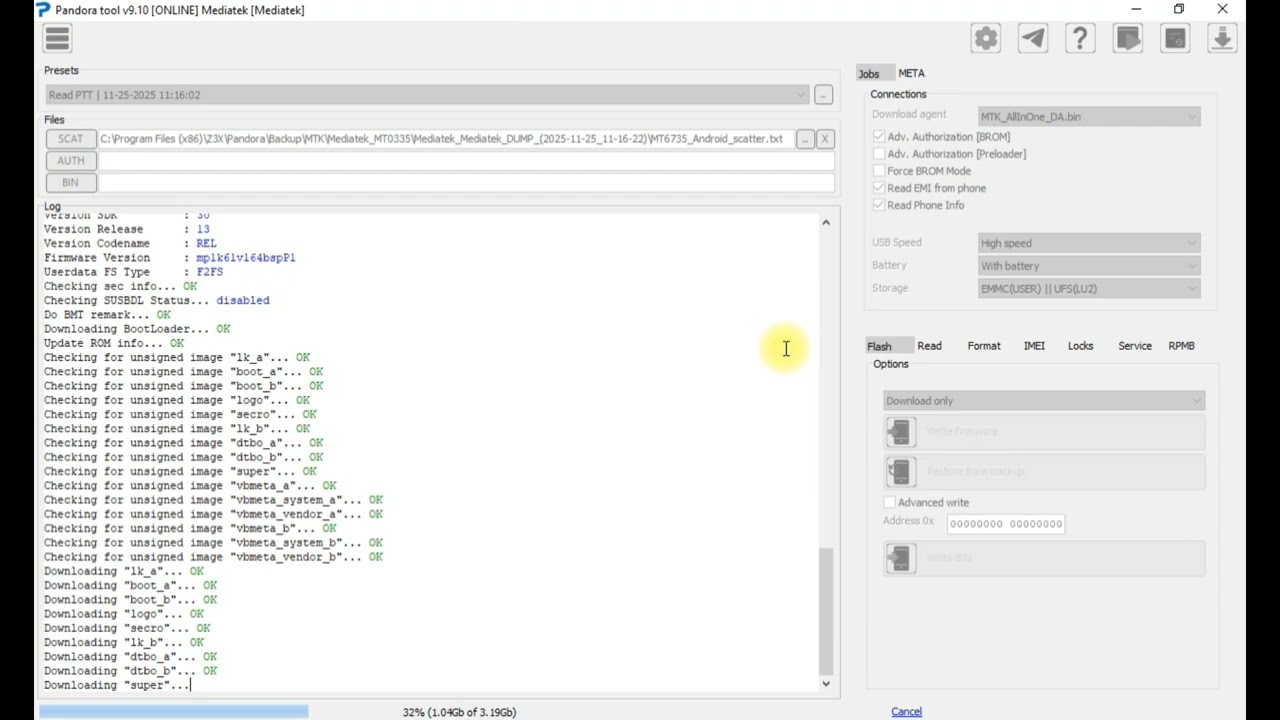Image resolution: width=1280 pixels, height=720 pixels.
Task: Open the Download only options dropdown
Action: [x=1044, y=401]
